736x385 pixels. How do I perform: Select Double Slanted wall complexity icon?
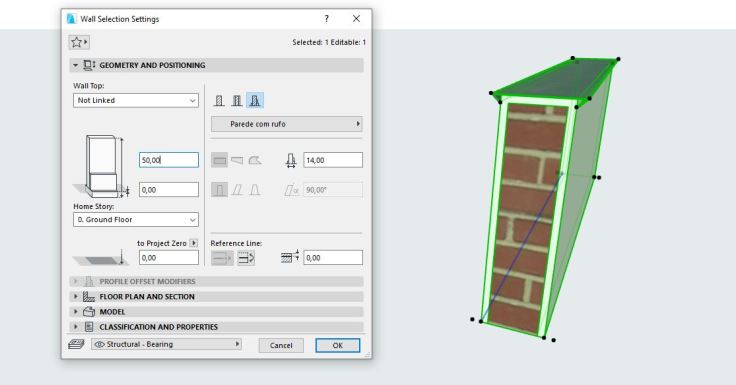(x=255, y=190)
